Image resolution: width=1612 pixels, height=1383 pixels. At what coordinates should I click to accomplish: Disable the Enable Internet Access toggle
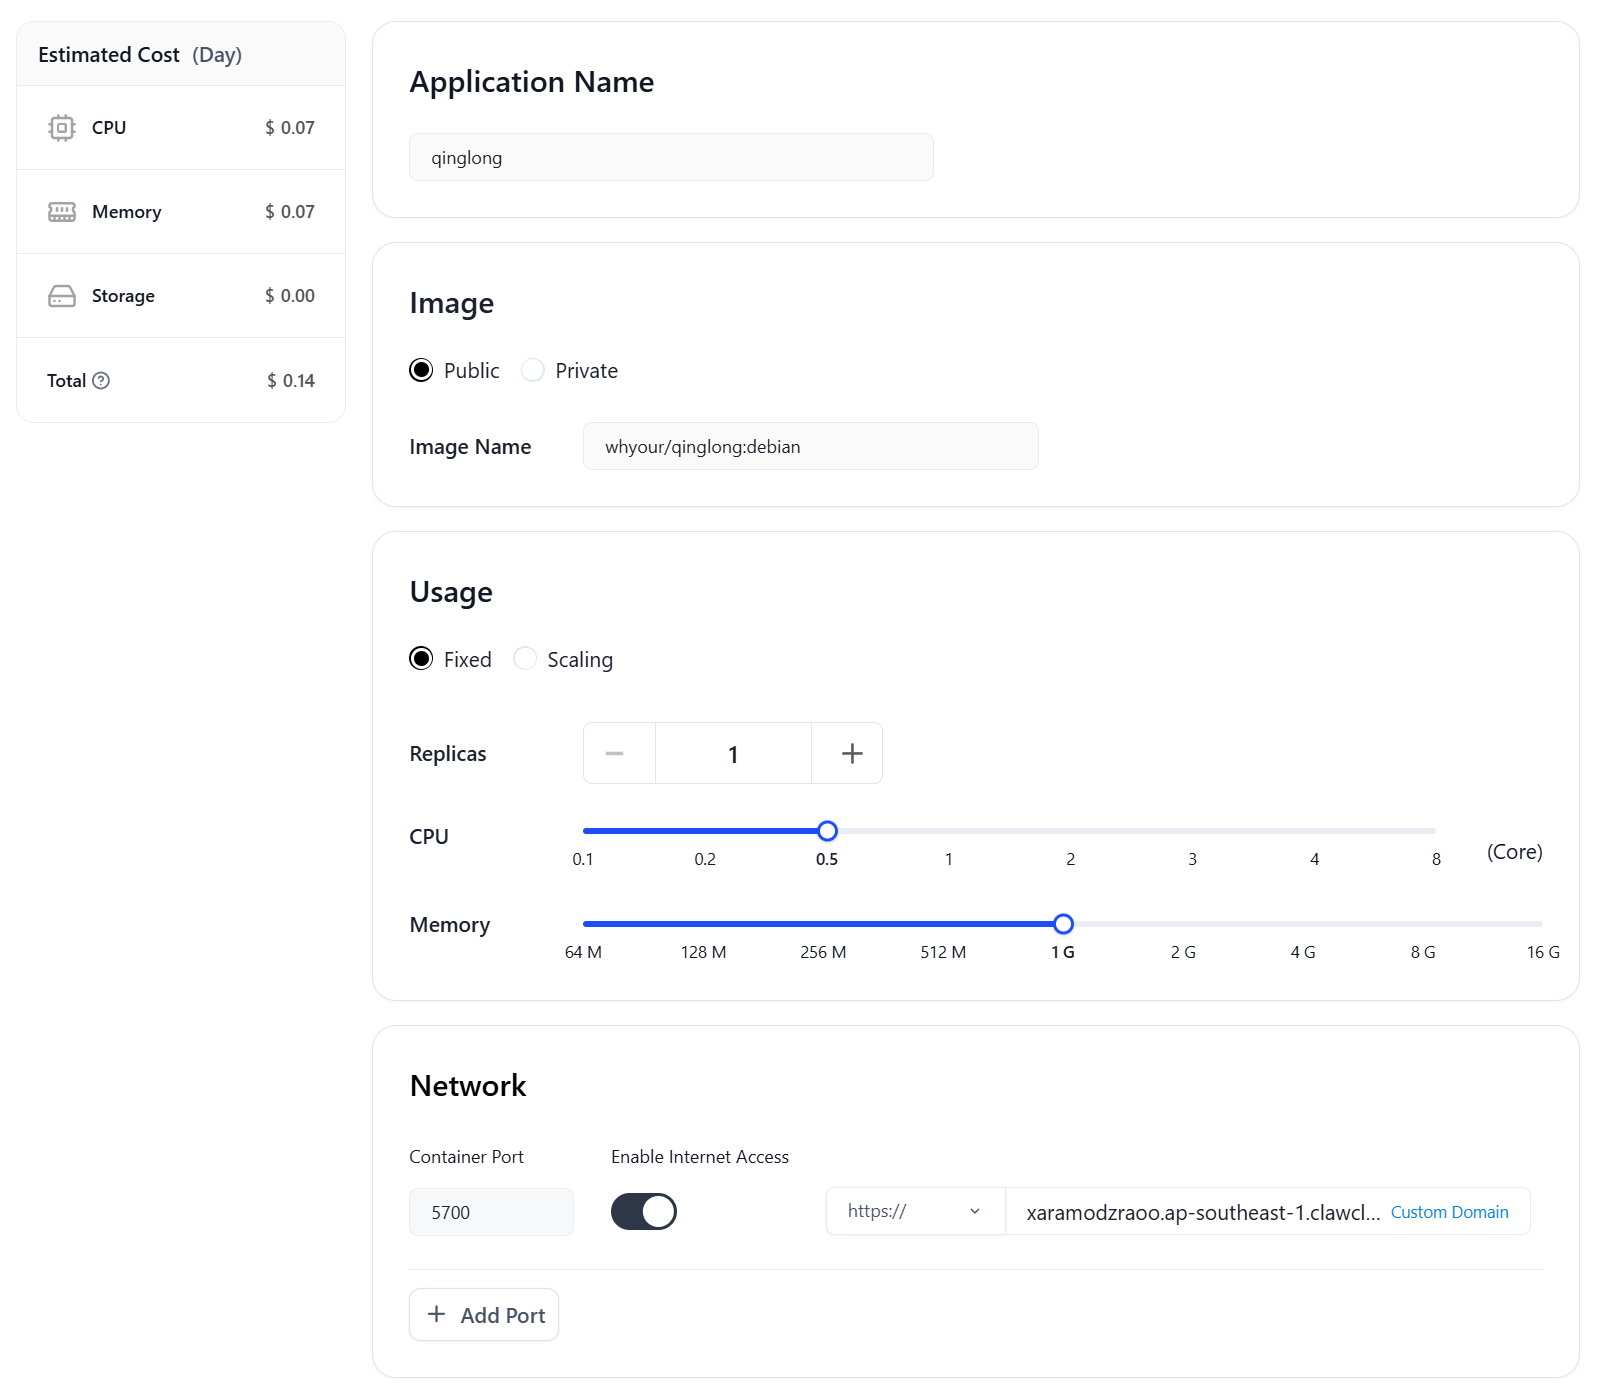coord(644,1212)
